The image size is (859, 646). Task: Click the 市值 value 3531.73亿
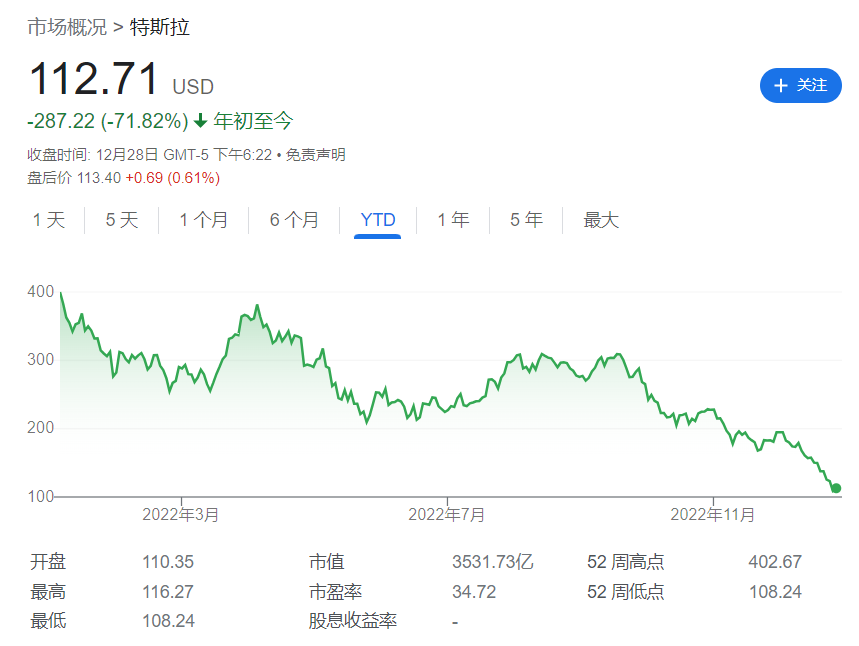pyautogui.click(x=493, y=562)
